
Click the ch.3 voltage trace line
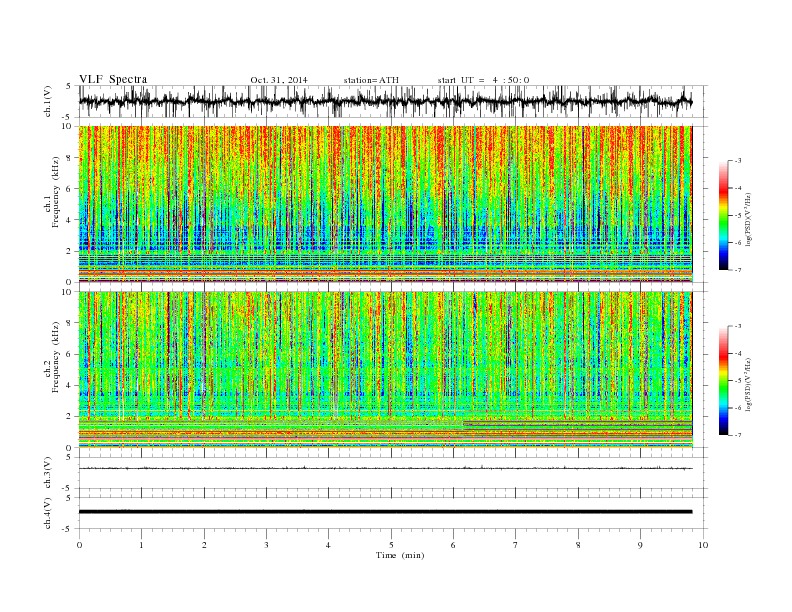(x=385, y=469)
